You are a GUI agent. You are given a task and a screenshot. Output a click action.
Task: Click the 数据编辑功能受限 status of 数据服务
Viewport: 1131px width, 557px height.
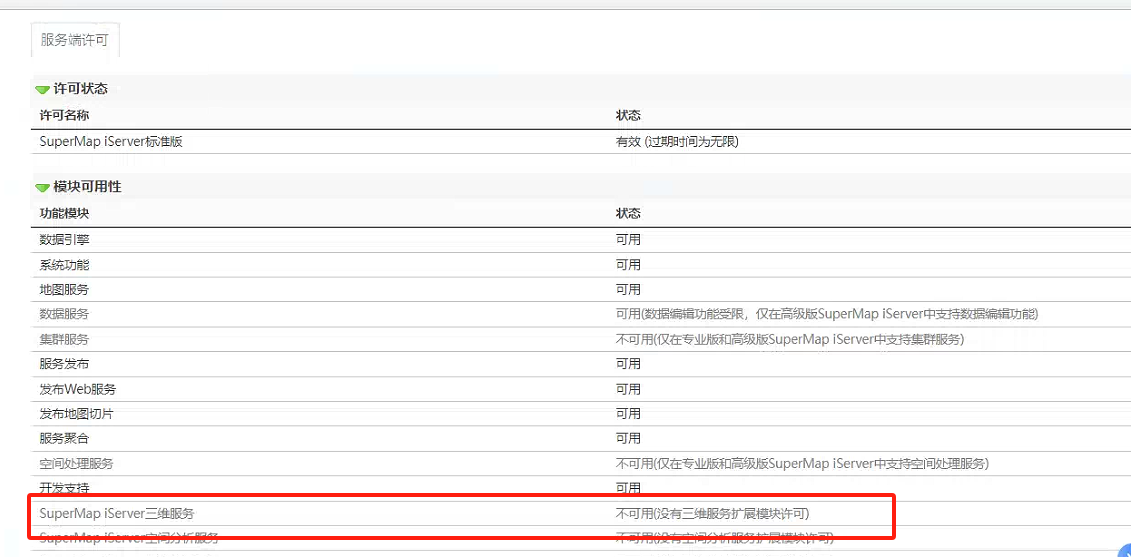(x=827, y=314)
